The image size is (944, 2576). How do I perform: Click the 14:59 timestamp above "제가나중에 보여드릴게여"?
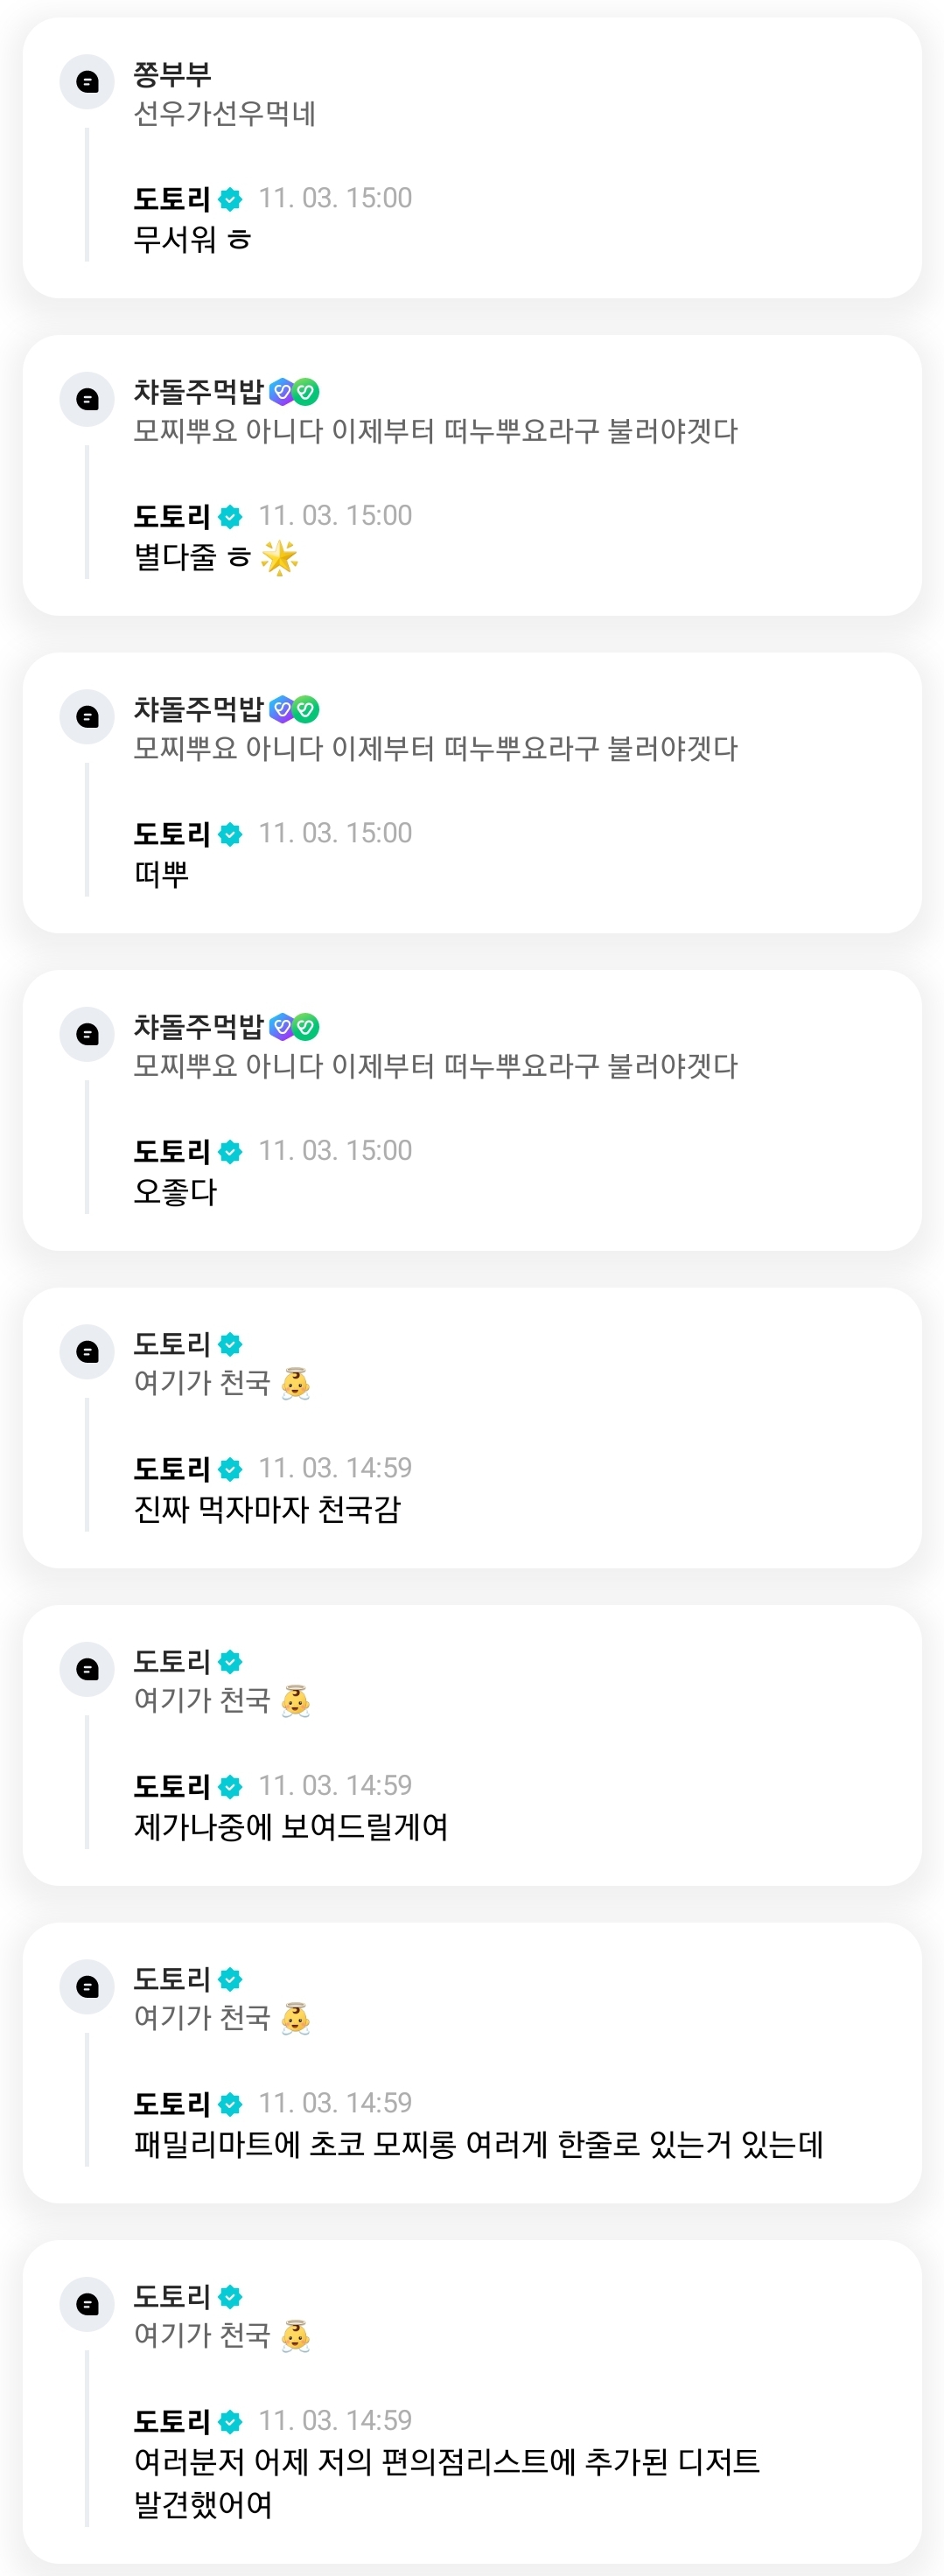click(335, 1785)
